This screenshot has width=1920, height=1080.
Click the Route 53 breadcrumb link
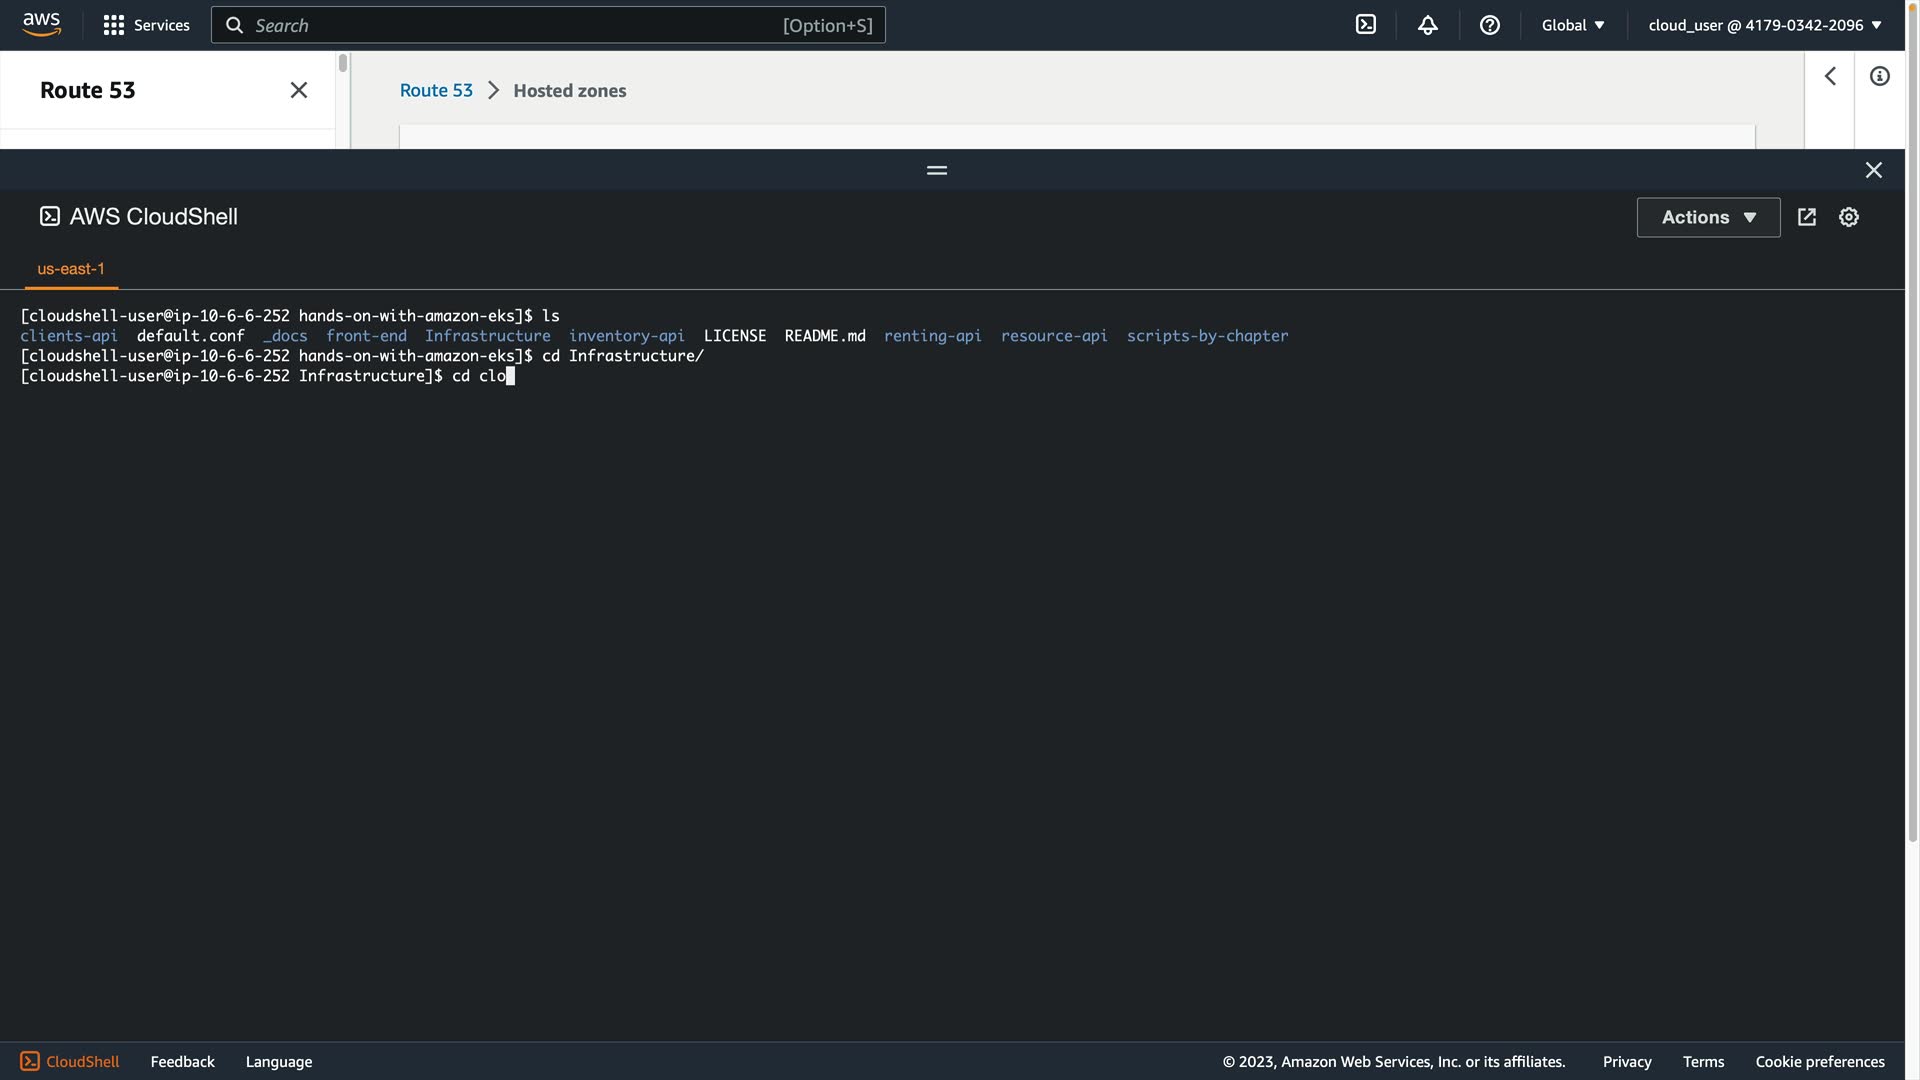[436, 90]
